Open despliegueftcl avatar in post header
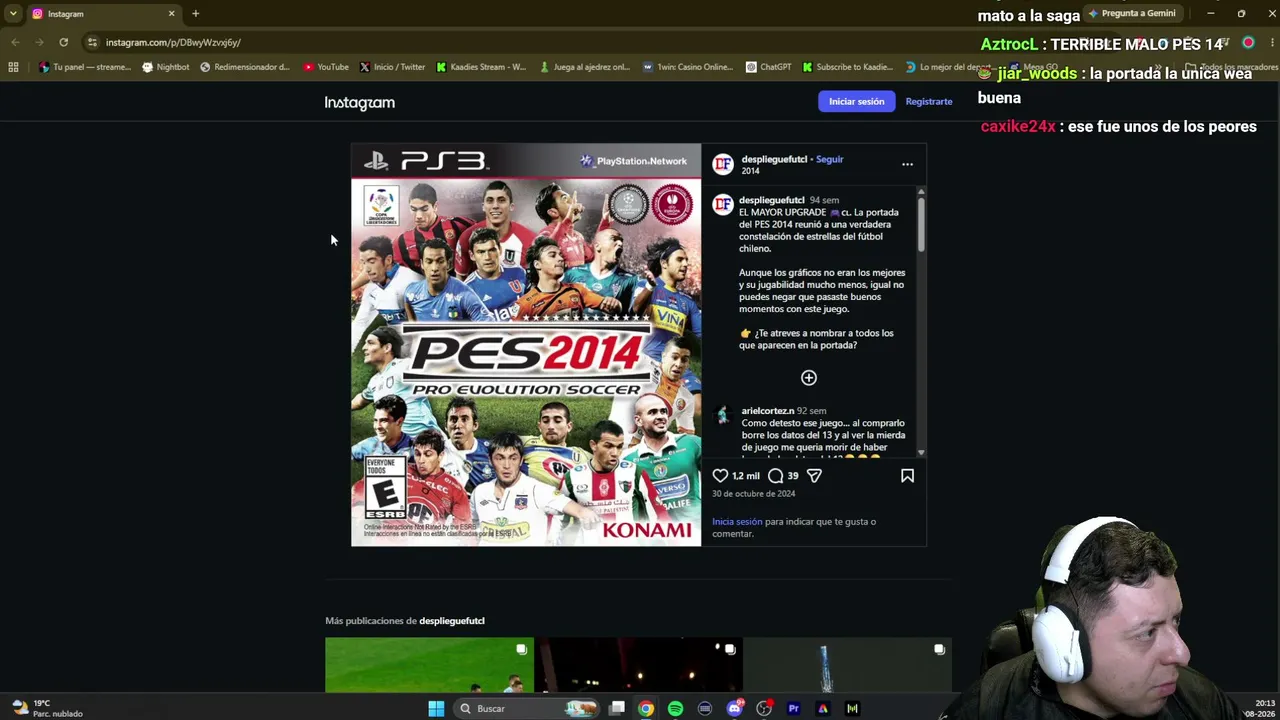The height and width of the screenshot is (720, 1280). [723, 164]
